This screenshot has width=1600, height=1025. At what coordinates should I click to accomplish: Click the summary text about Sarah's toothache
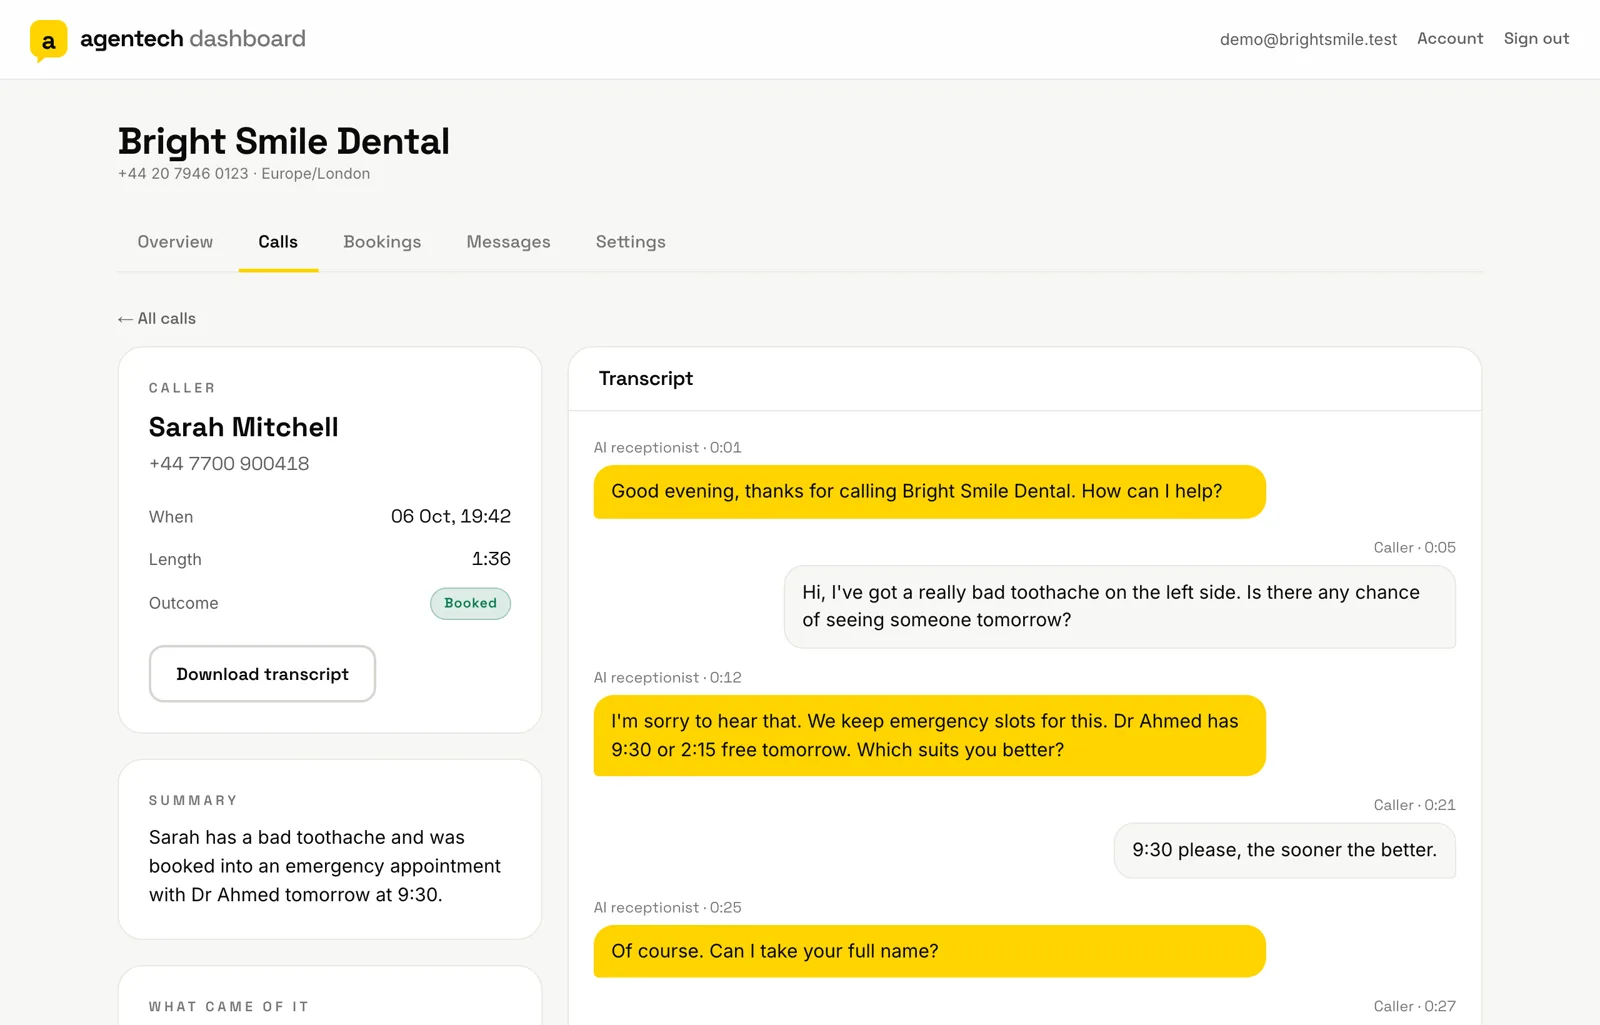pyautogui.click(x=325, y=866)
